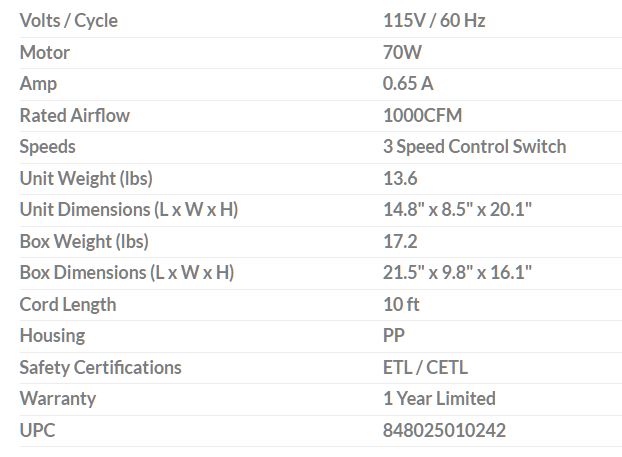
Task: Click the Box Weight (lbs) label
Action: click(84, 241)
